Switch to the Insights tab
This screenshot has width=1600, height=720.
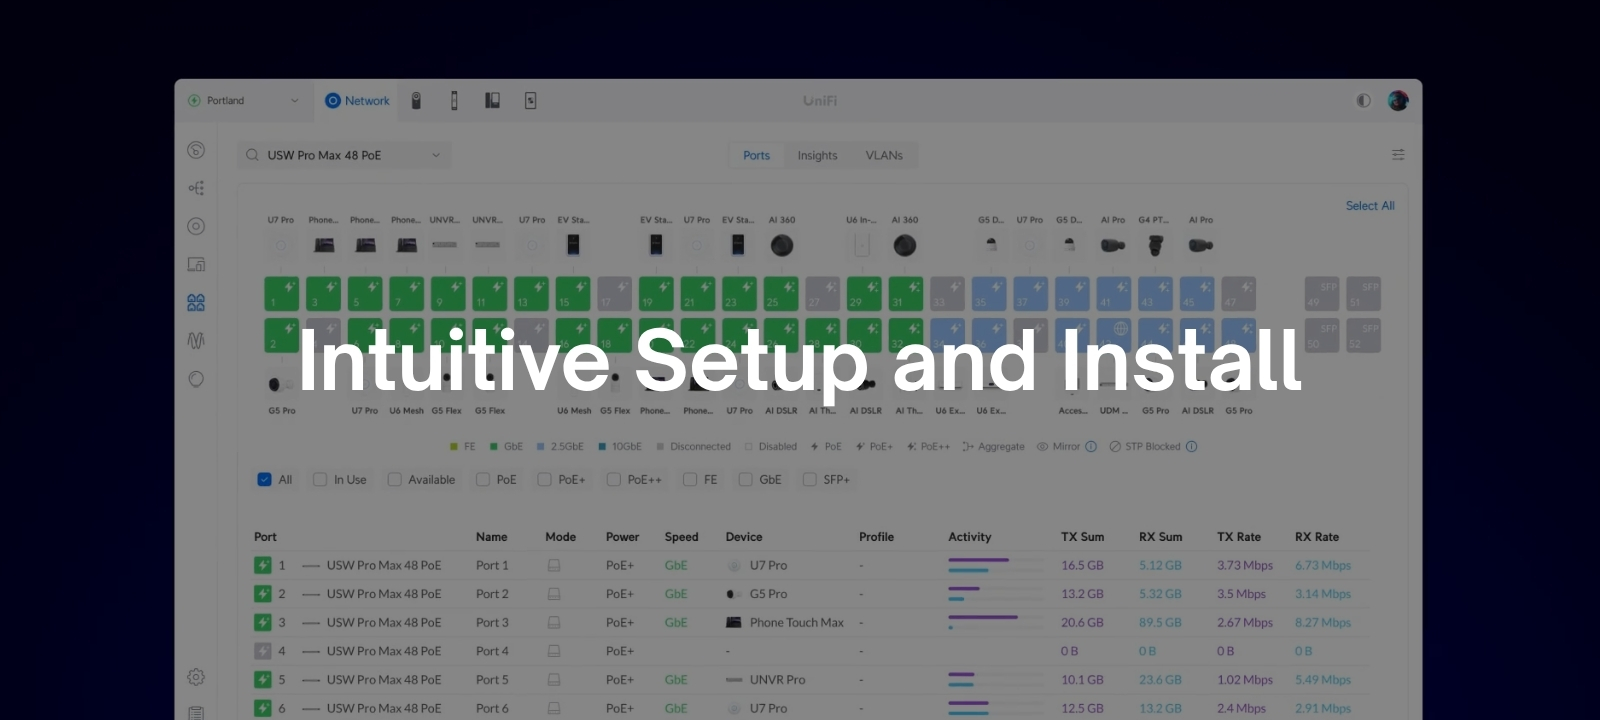click(817, 155)
